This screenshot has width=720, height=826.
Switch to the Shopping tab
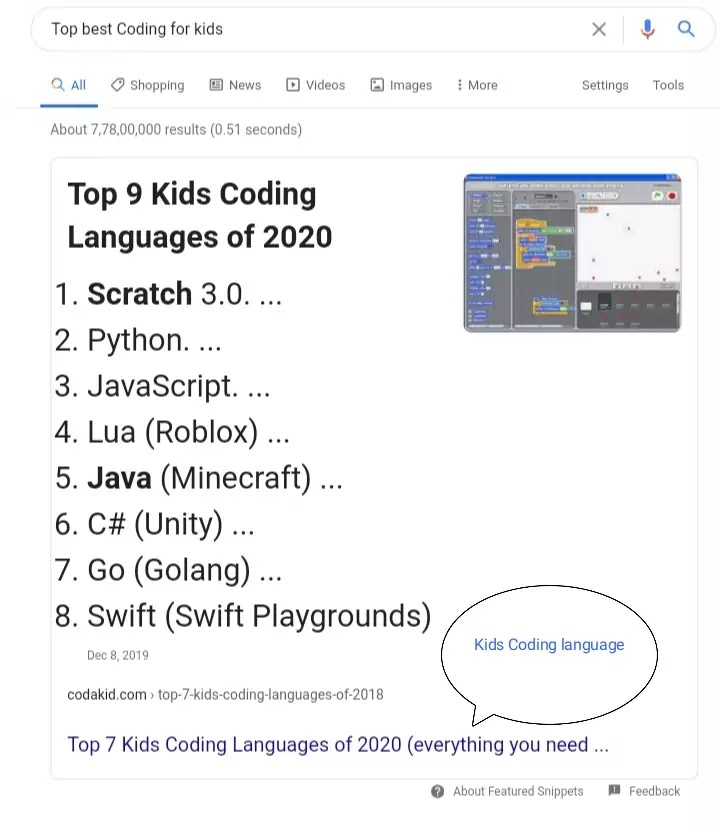(x=147, y=85)
